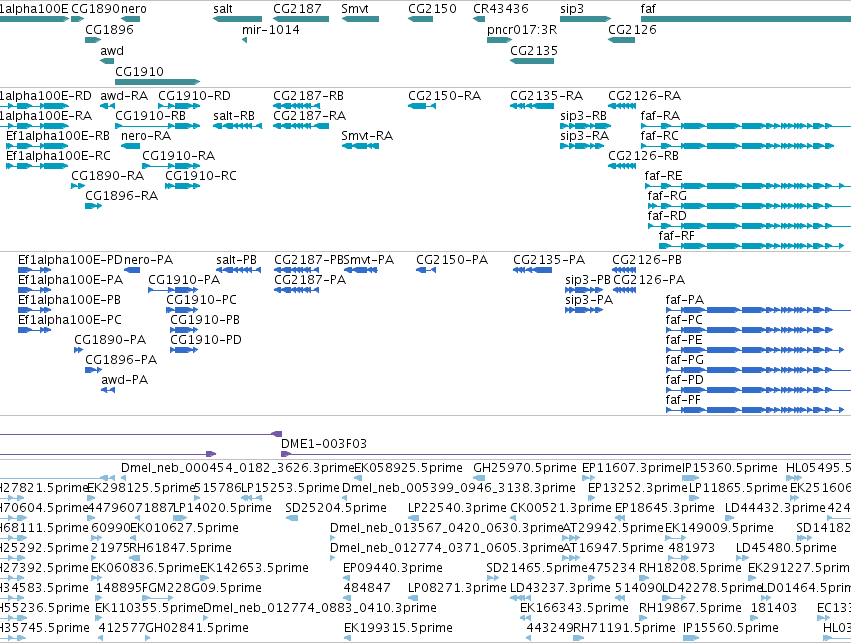The width and height of the screenshot is (851, 643).
Task: Click the CG2126-RB transcript label
Action: [x=643, y=156]
